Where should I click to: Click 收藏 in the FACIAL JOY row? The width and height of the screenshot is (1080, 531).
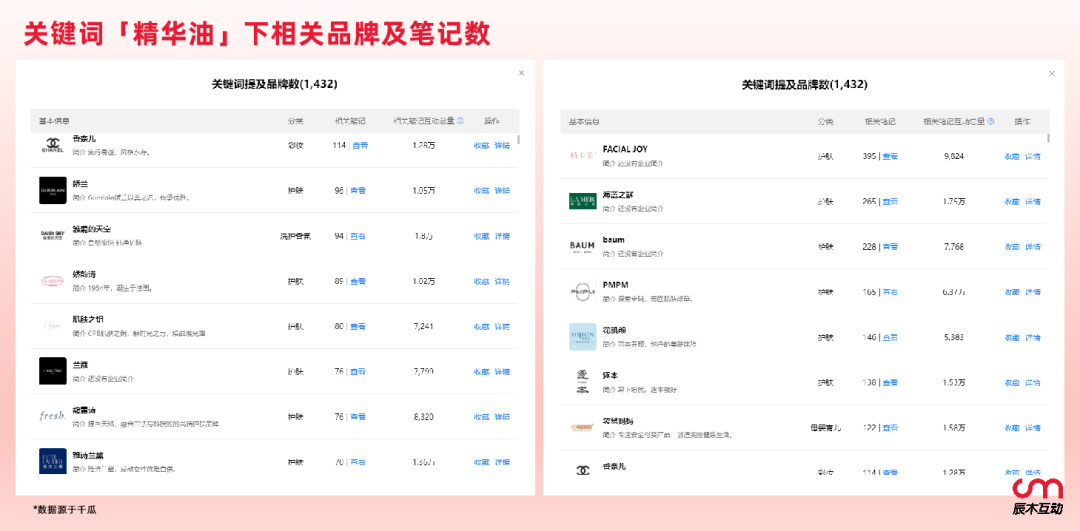(x=1012, y=156)
